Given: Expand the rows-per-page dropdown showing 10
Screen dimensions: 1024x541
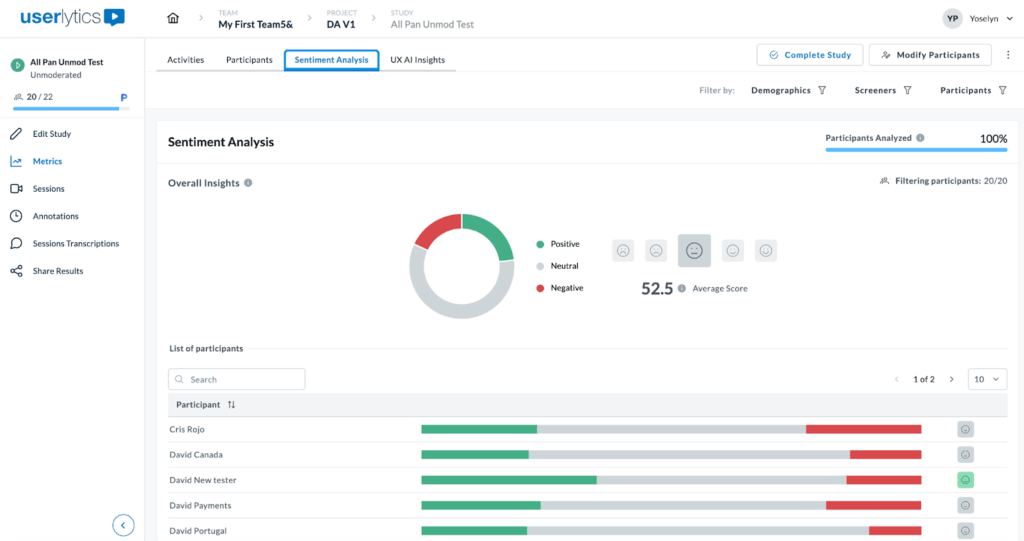Looking at the screenshot, I should 987,380.
